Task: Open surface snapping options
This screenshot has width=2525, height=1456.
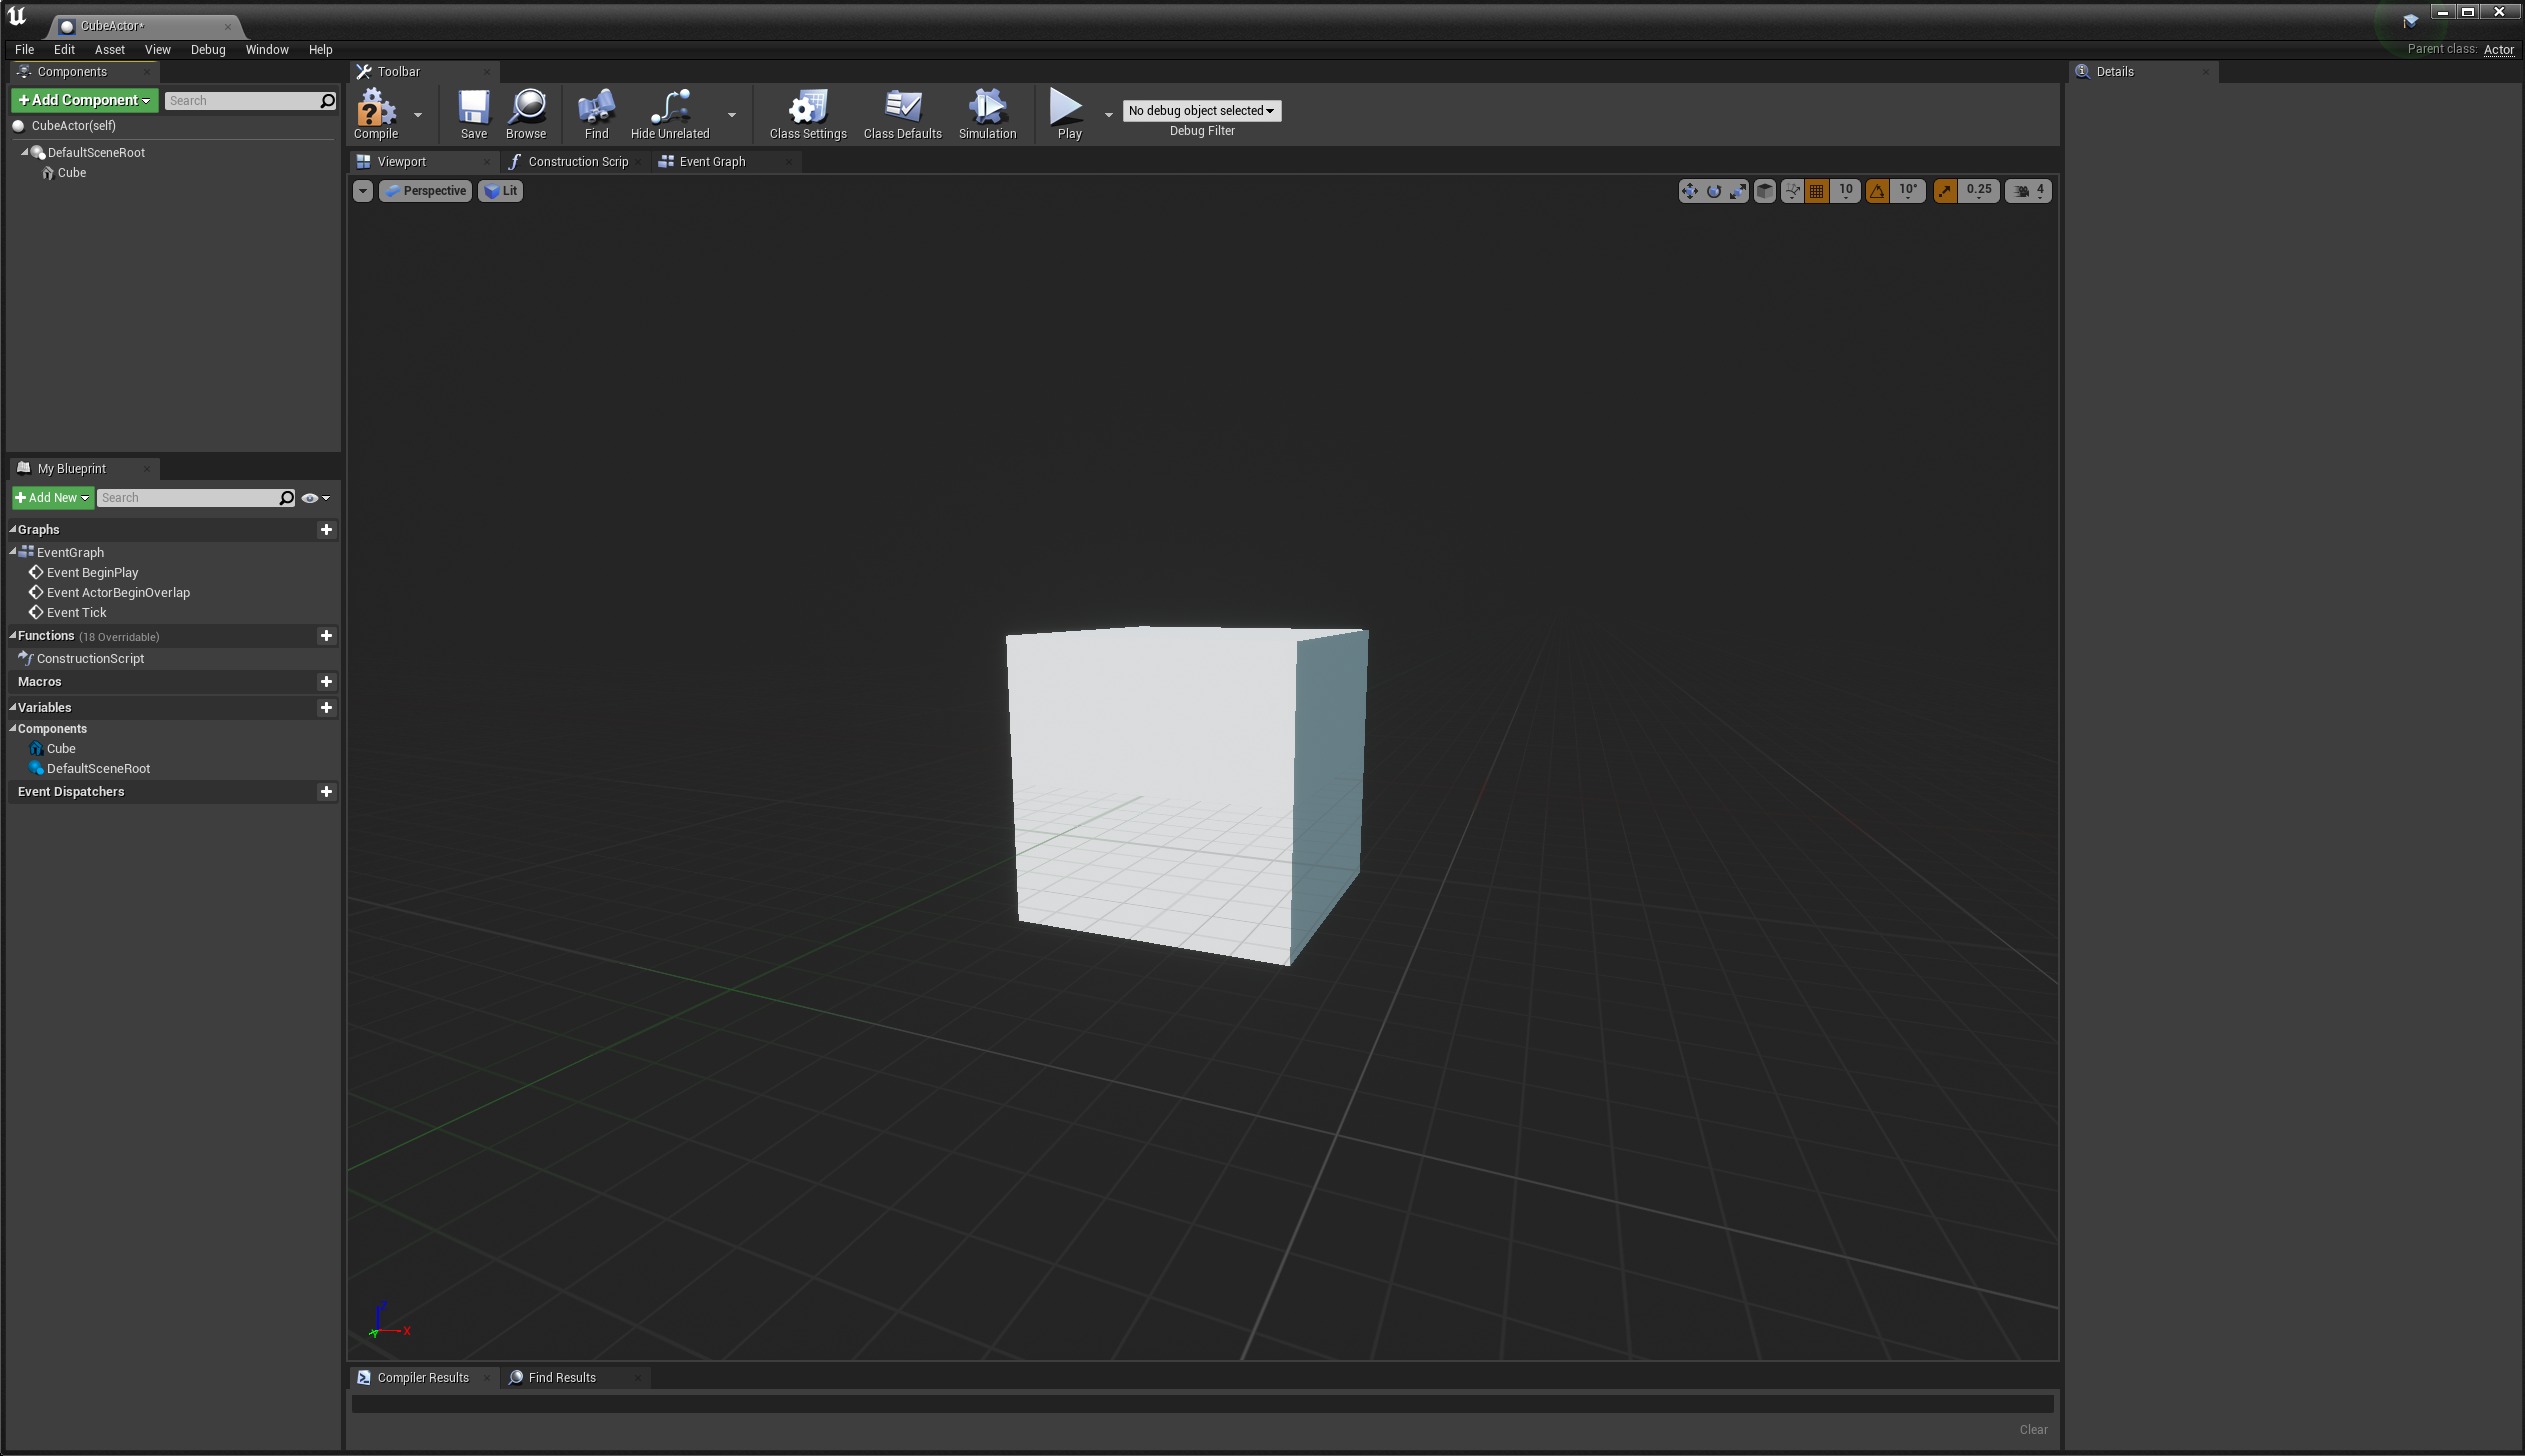Action: [1792, 191]
